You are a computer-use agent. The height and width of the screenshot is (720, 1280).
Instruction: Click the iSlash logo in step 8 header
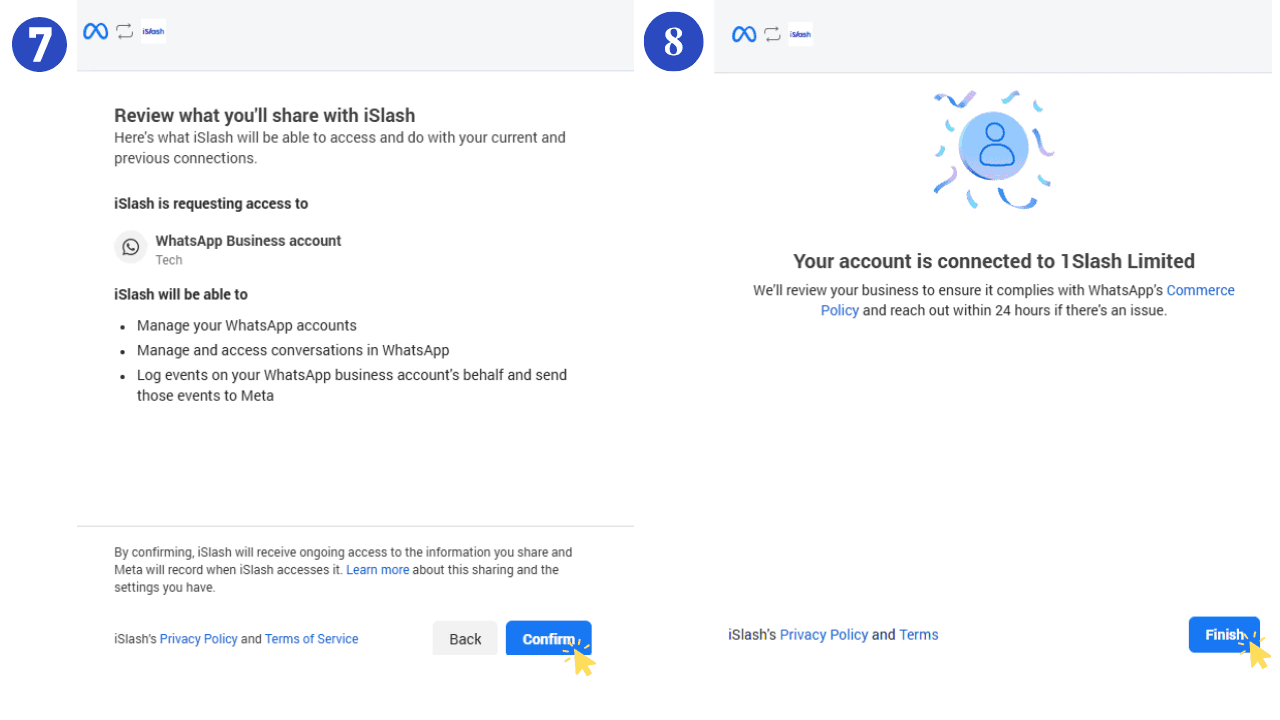click(x=800, y=34)
